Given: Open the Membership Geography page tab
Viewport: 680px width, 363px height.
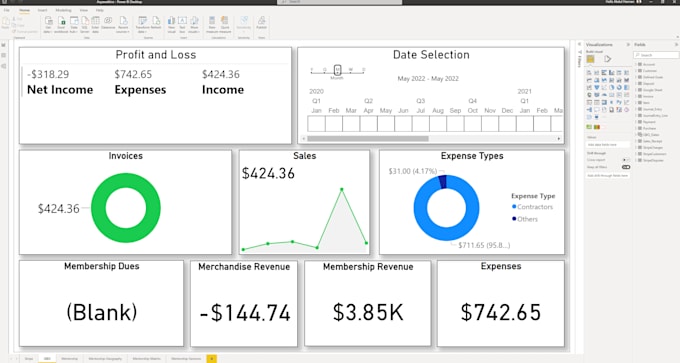Looking at the screenshot, I should click(x=105, y=359).
